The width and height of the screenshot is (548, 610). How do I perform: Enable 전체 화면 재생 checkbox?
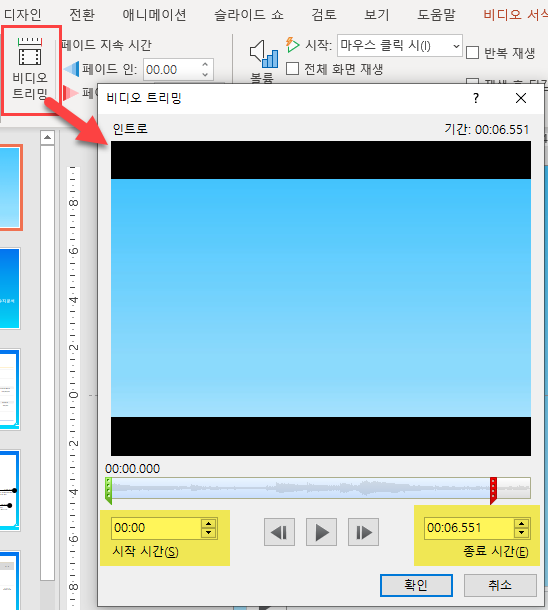[x=292, y=69]
